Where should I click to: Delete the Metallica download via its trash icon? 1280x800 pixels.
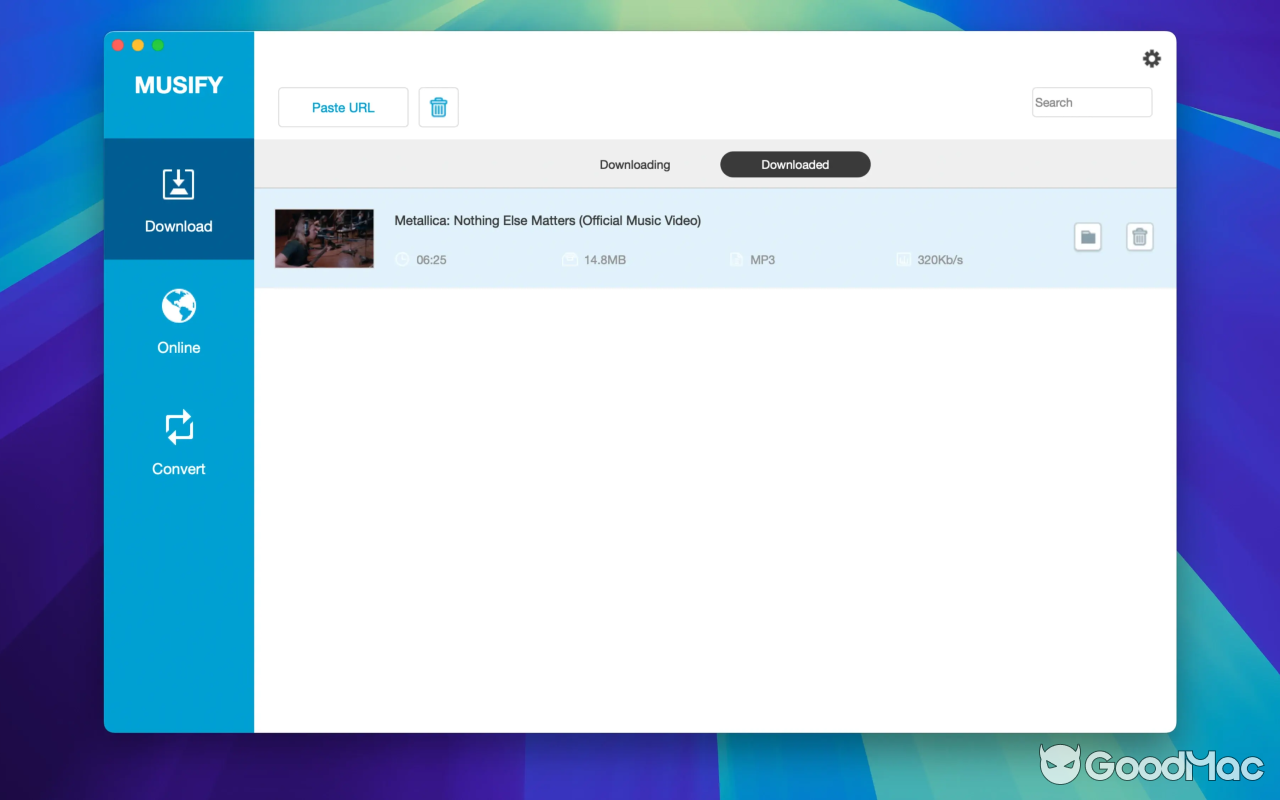coord(1139,236)
